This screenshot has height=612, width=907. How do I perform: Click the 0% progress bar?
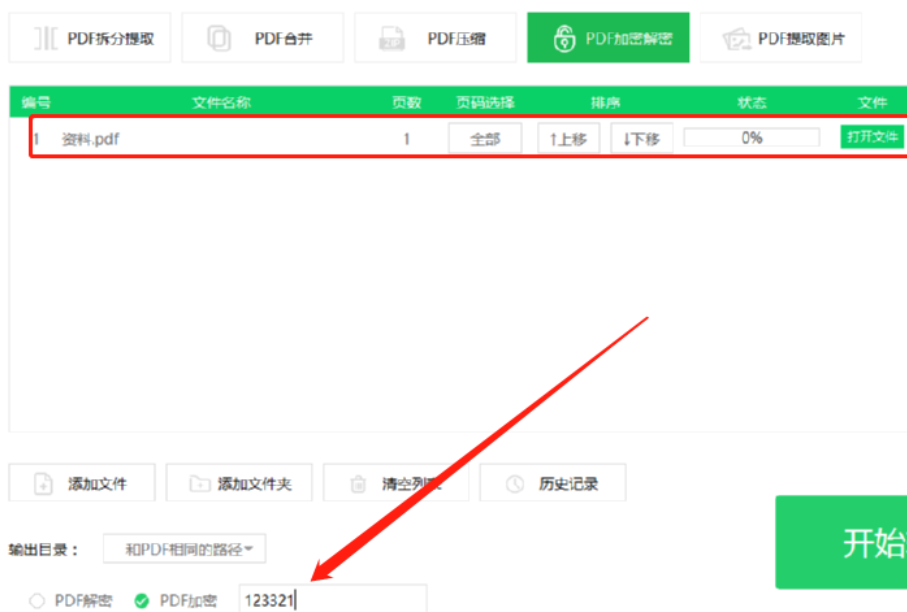click(751, 138)
